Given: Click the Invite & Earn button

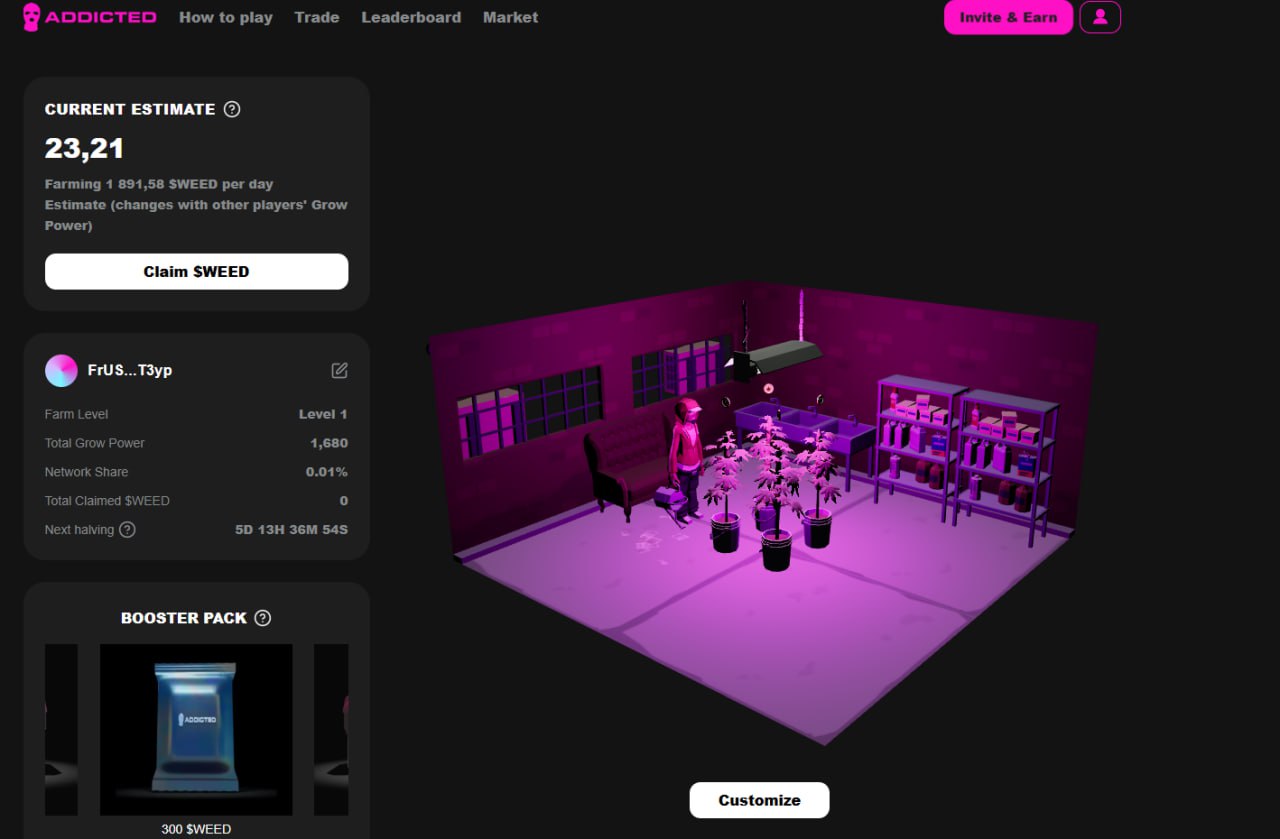Looking at the screenshot, I should (x=1008, y=17).
